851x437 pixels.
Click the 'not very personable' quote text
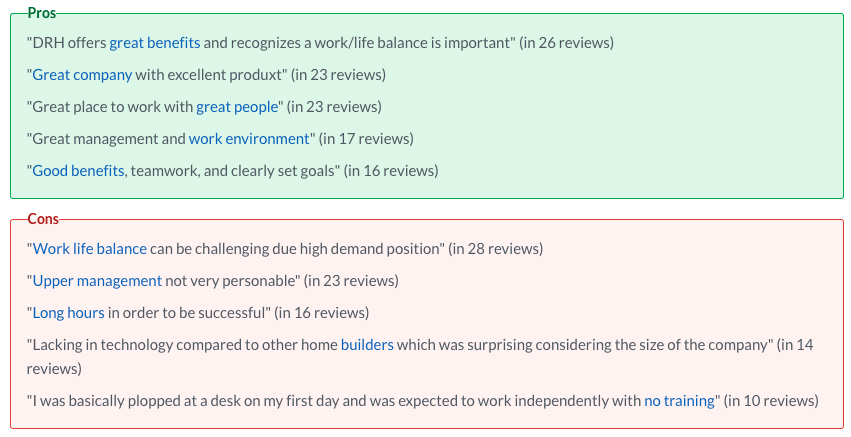click(229, 281)
